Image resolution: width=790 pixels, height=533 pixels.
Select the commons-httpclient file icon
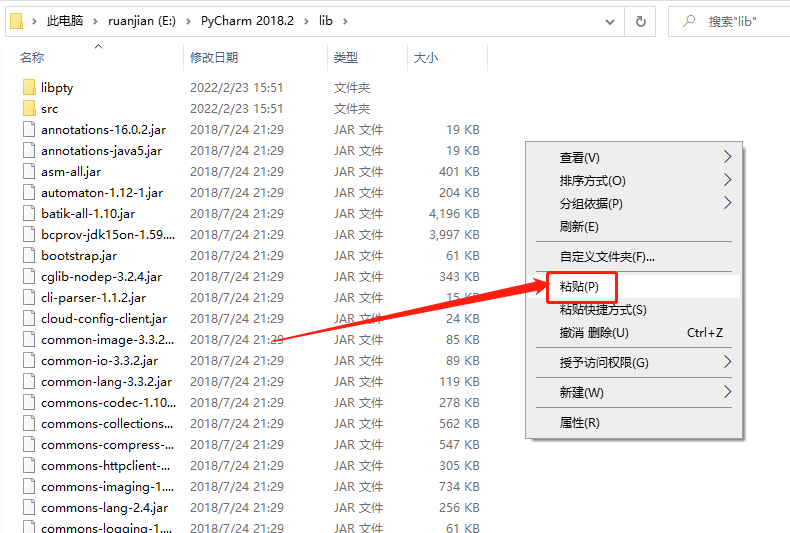[29, 465]
